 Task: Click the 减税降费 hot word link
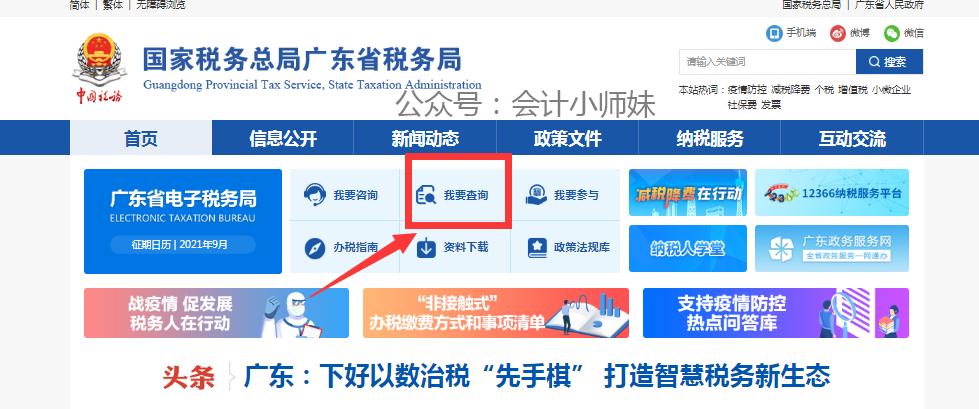pos(790,89)
